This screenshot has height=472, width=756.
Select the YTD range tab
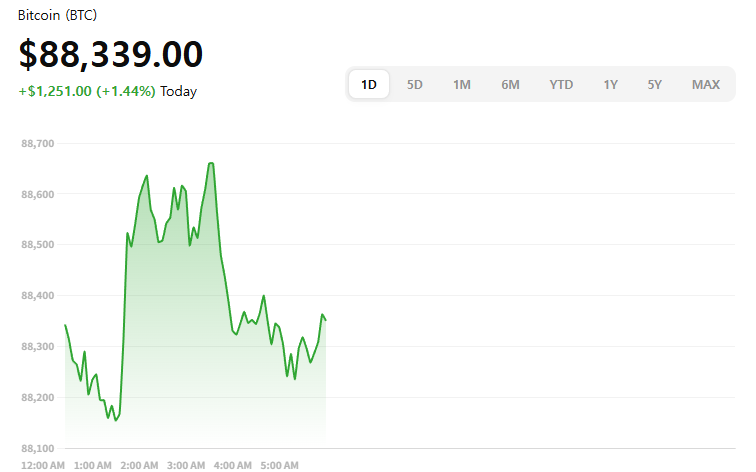pyautogui.click(x=561, y=85)
